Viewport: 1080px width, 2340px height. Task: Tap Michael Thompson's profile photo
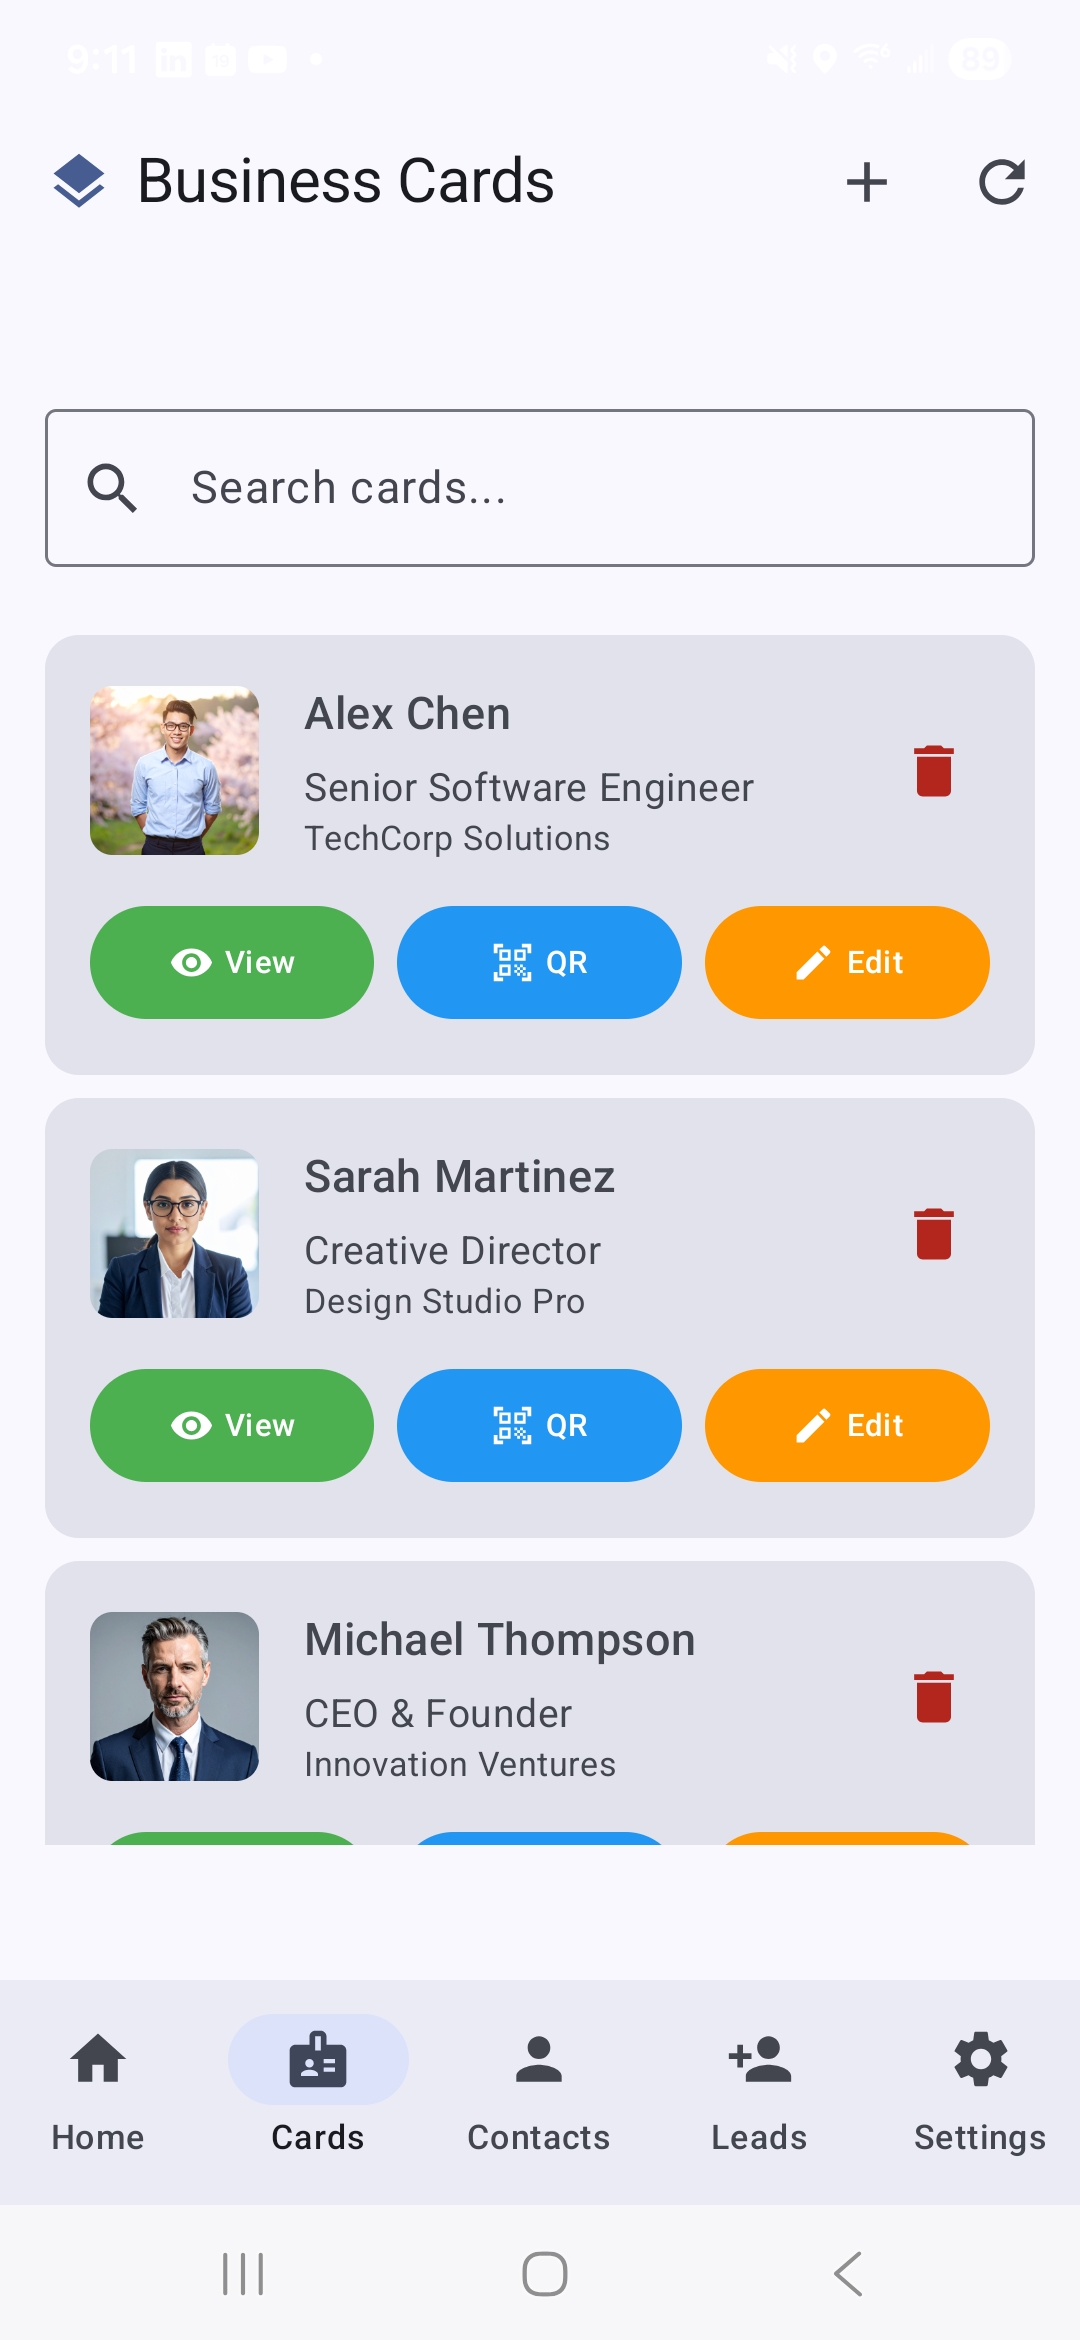pyautogui.click(x=175, y=1697)
